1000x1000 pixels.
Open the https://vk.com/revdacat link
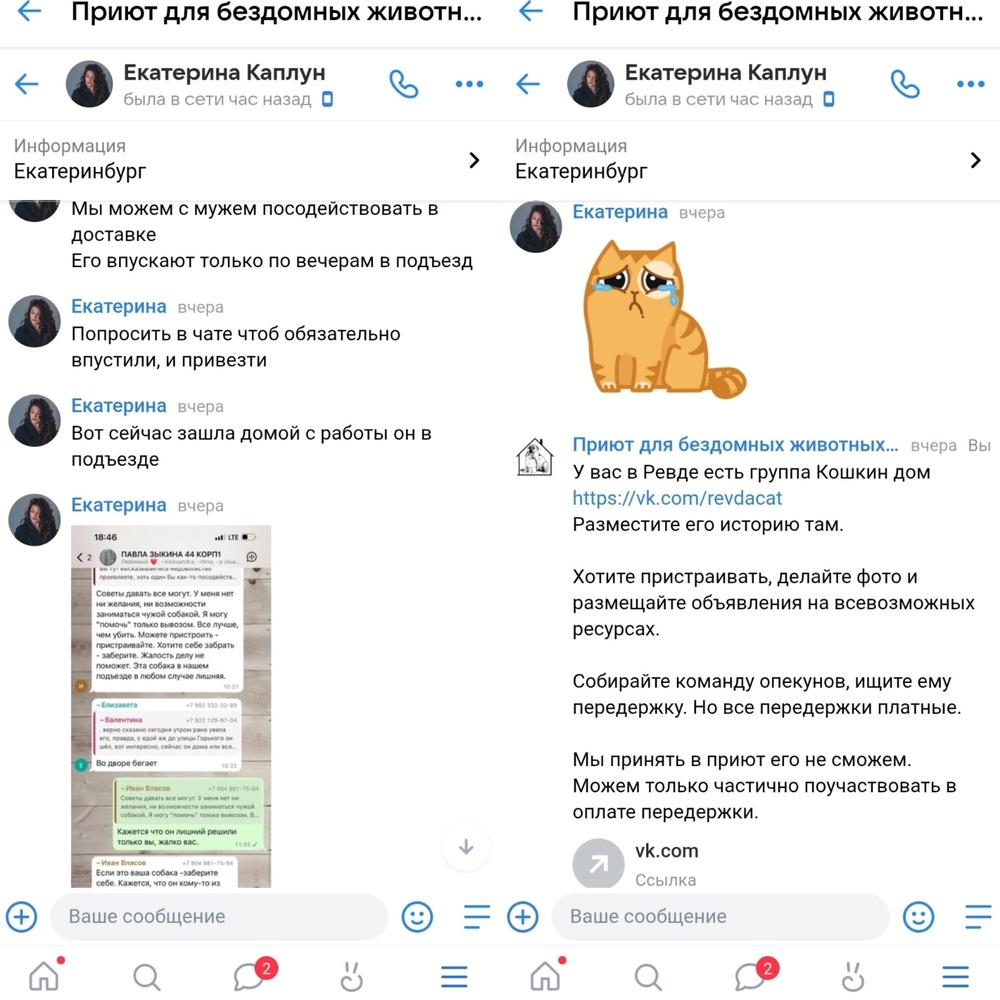coord(677,498)
